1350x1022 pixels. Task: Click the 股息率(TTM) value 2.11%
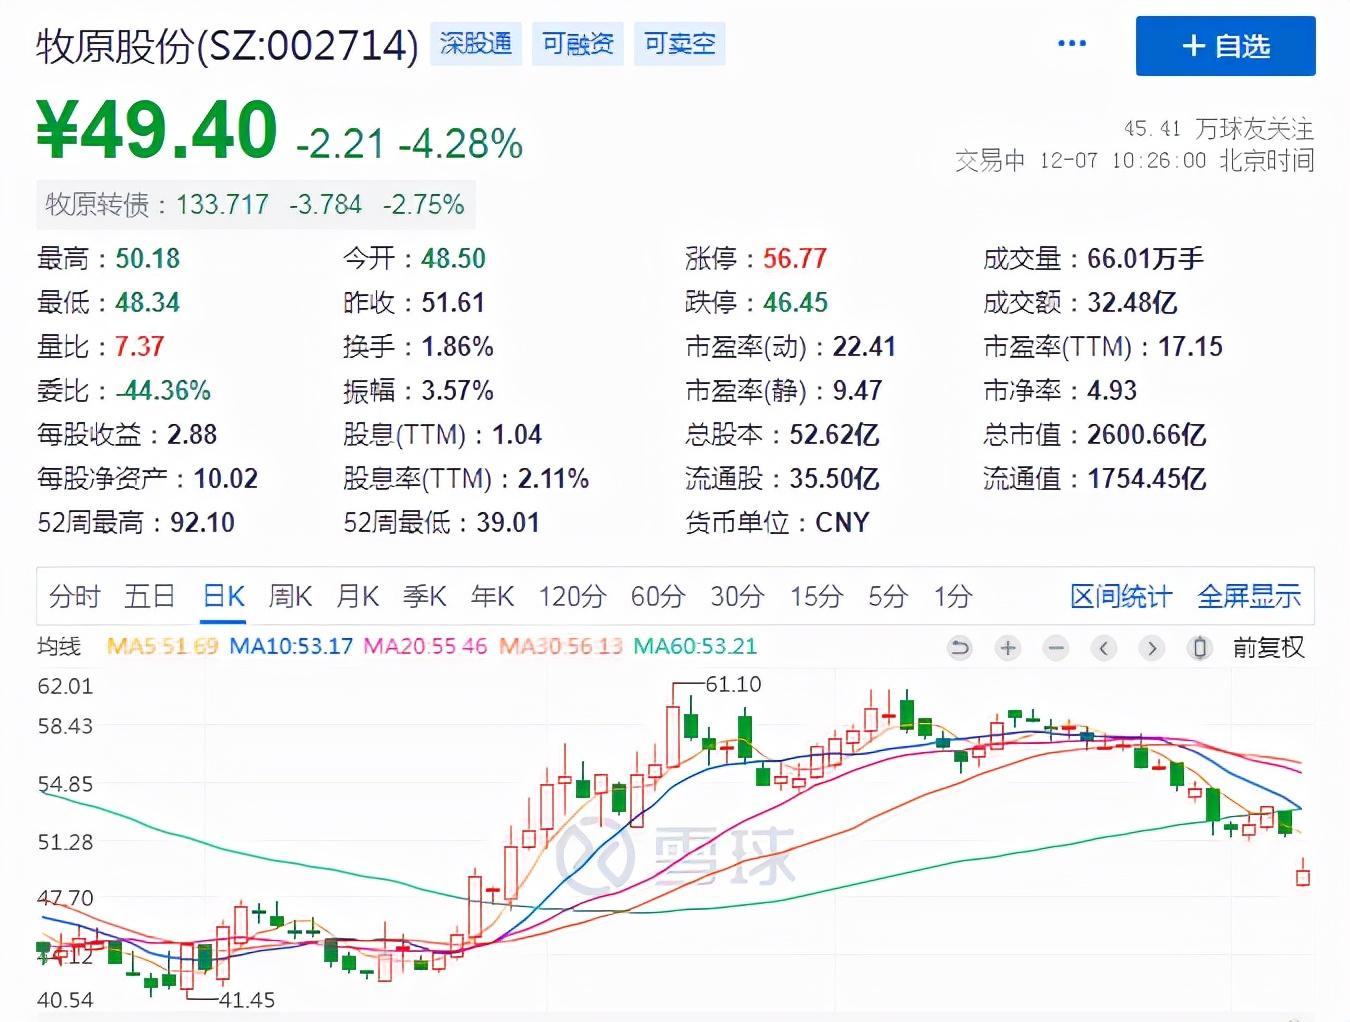click(x=554, y=479)
